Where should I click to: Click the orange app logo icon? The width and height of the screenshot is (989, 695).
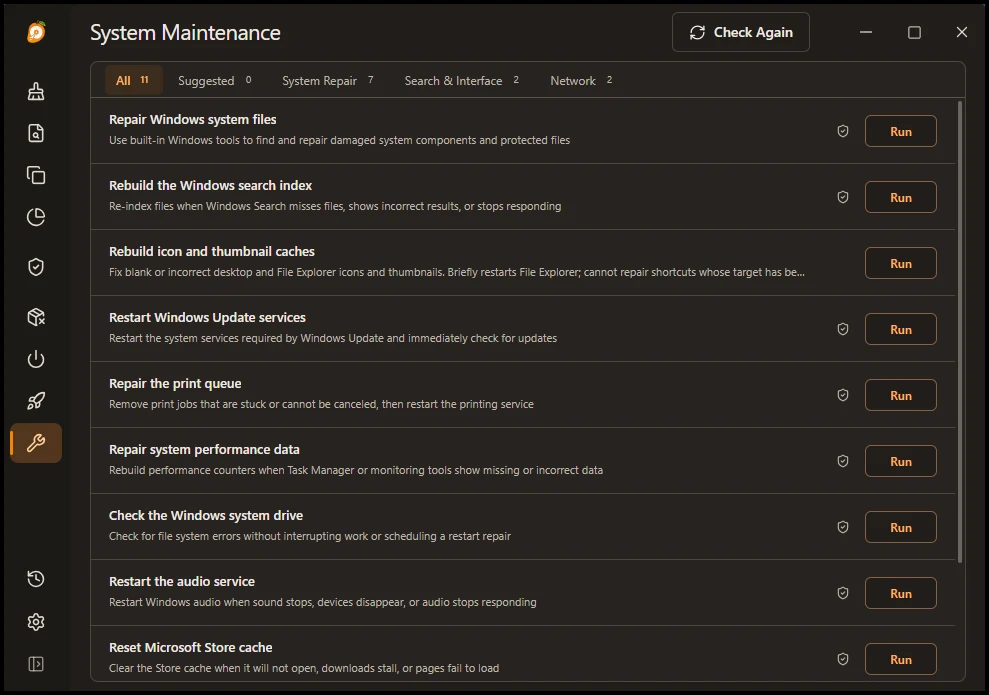tap(37, 32)
